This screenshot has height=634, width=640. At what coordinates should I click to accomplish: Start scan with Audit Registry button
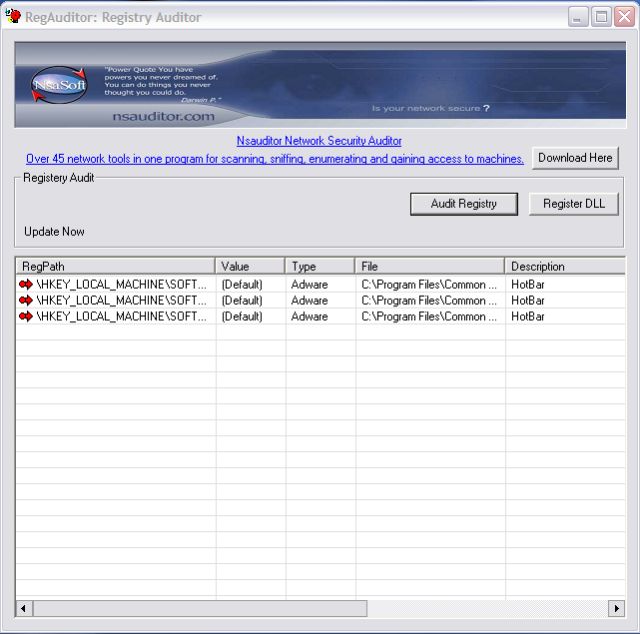464,204
